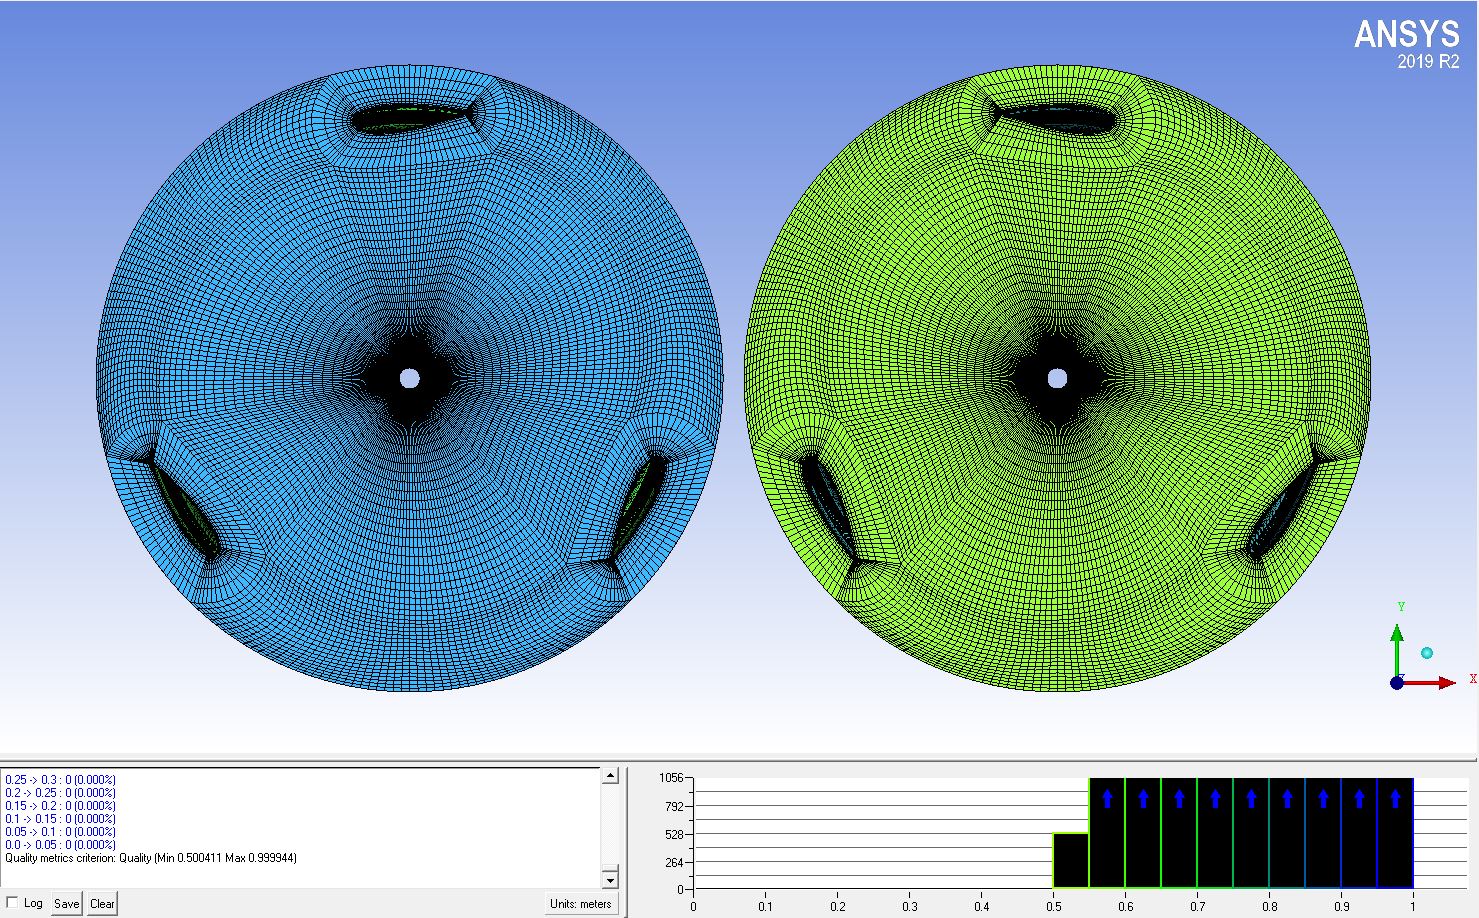Select the histogram bar for 0.7 to 0.75
Screen dimensions: 1479x918
click(x=1215, y=832)
